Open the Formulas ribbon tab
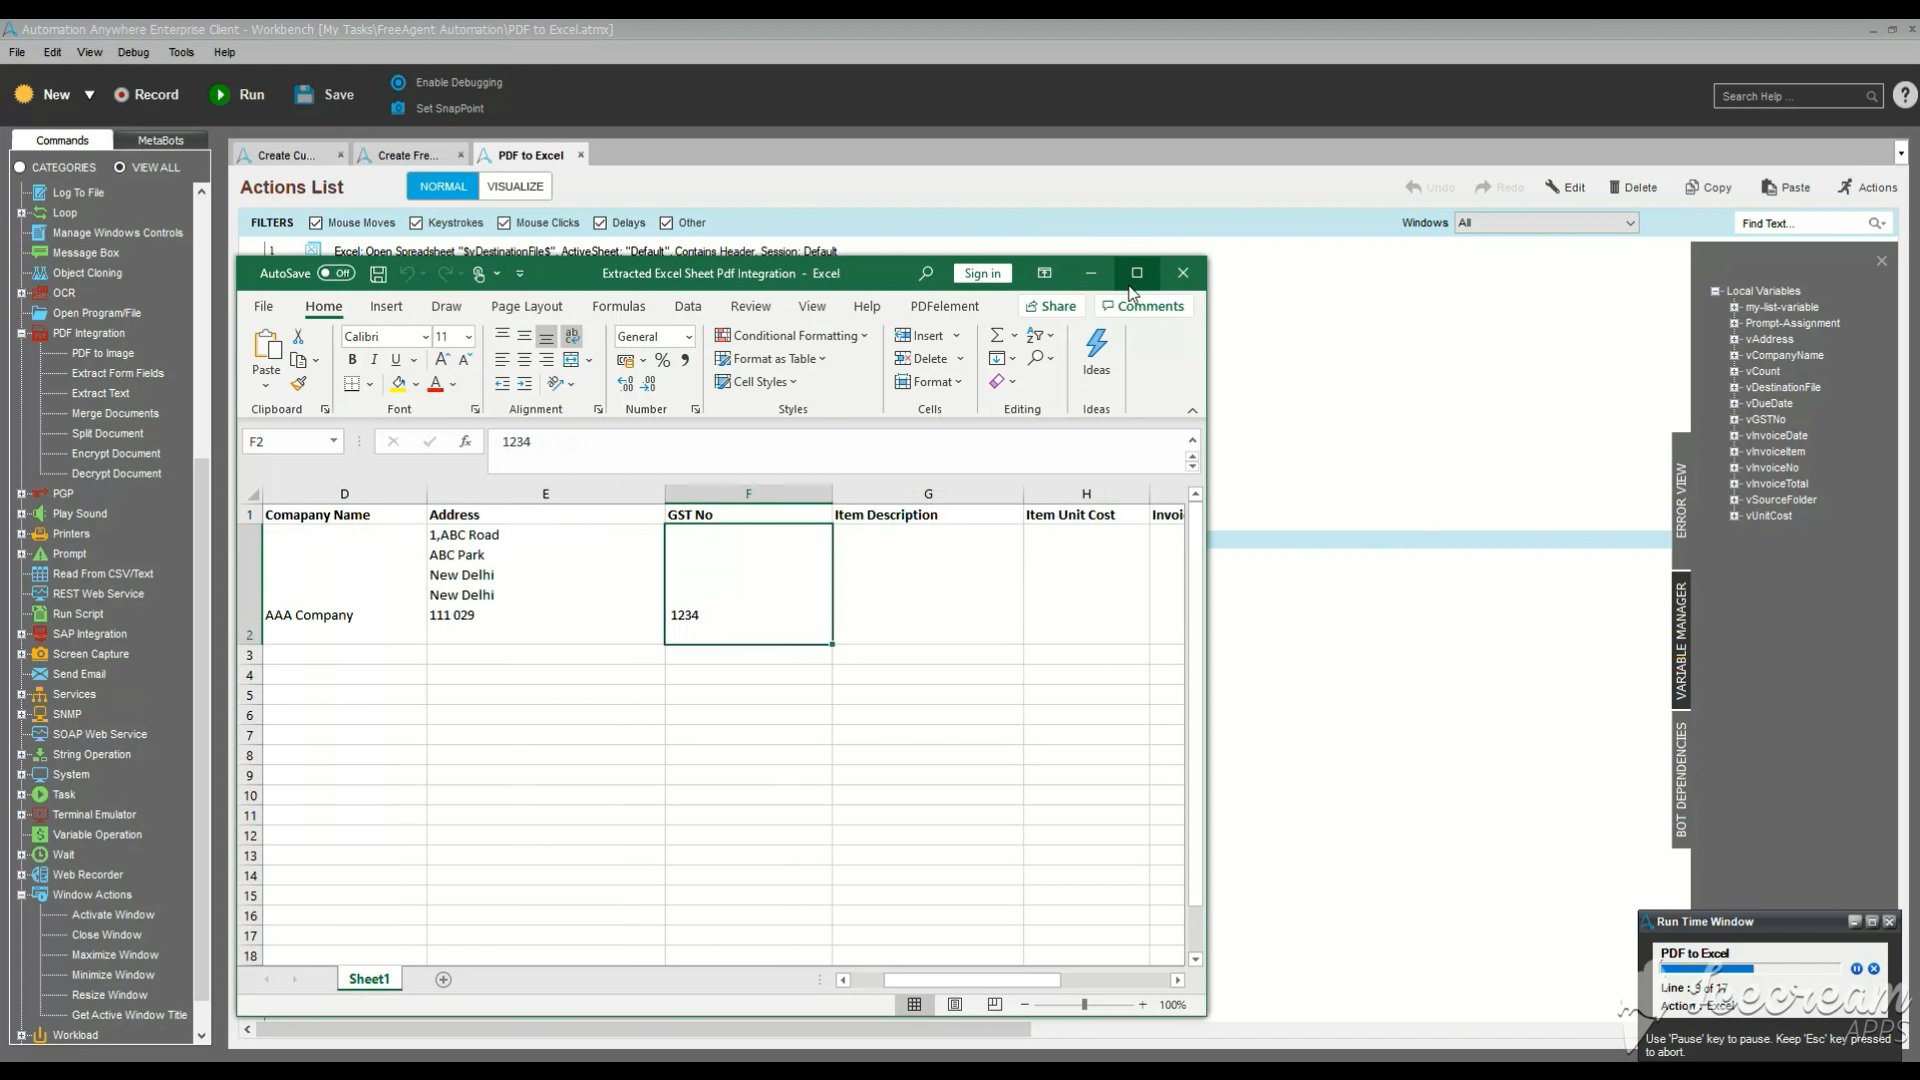Image resolution: width=1920 pixels, height=1080 pixels. [618, 306]
